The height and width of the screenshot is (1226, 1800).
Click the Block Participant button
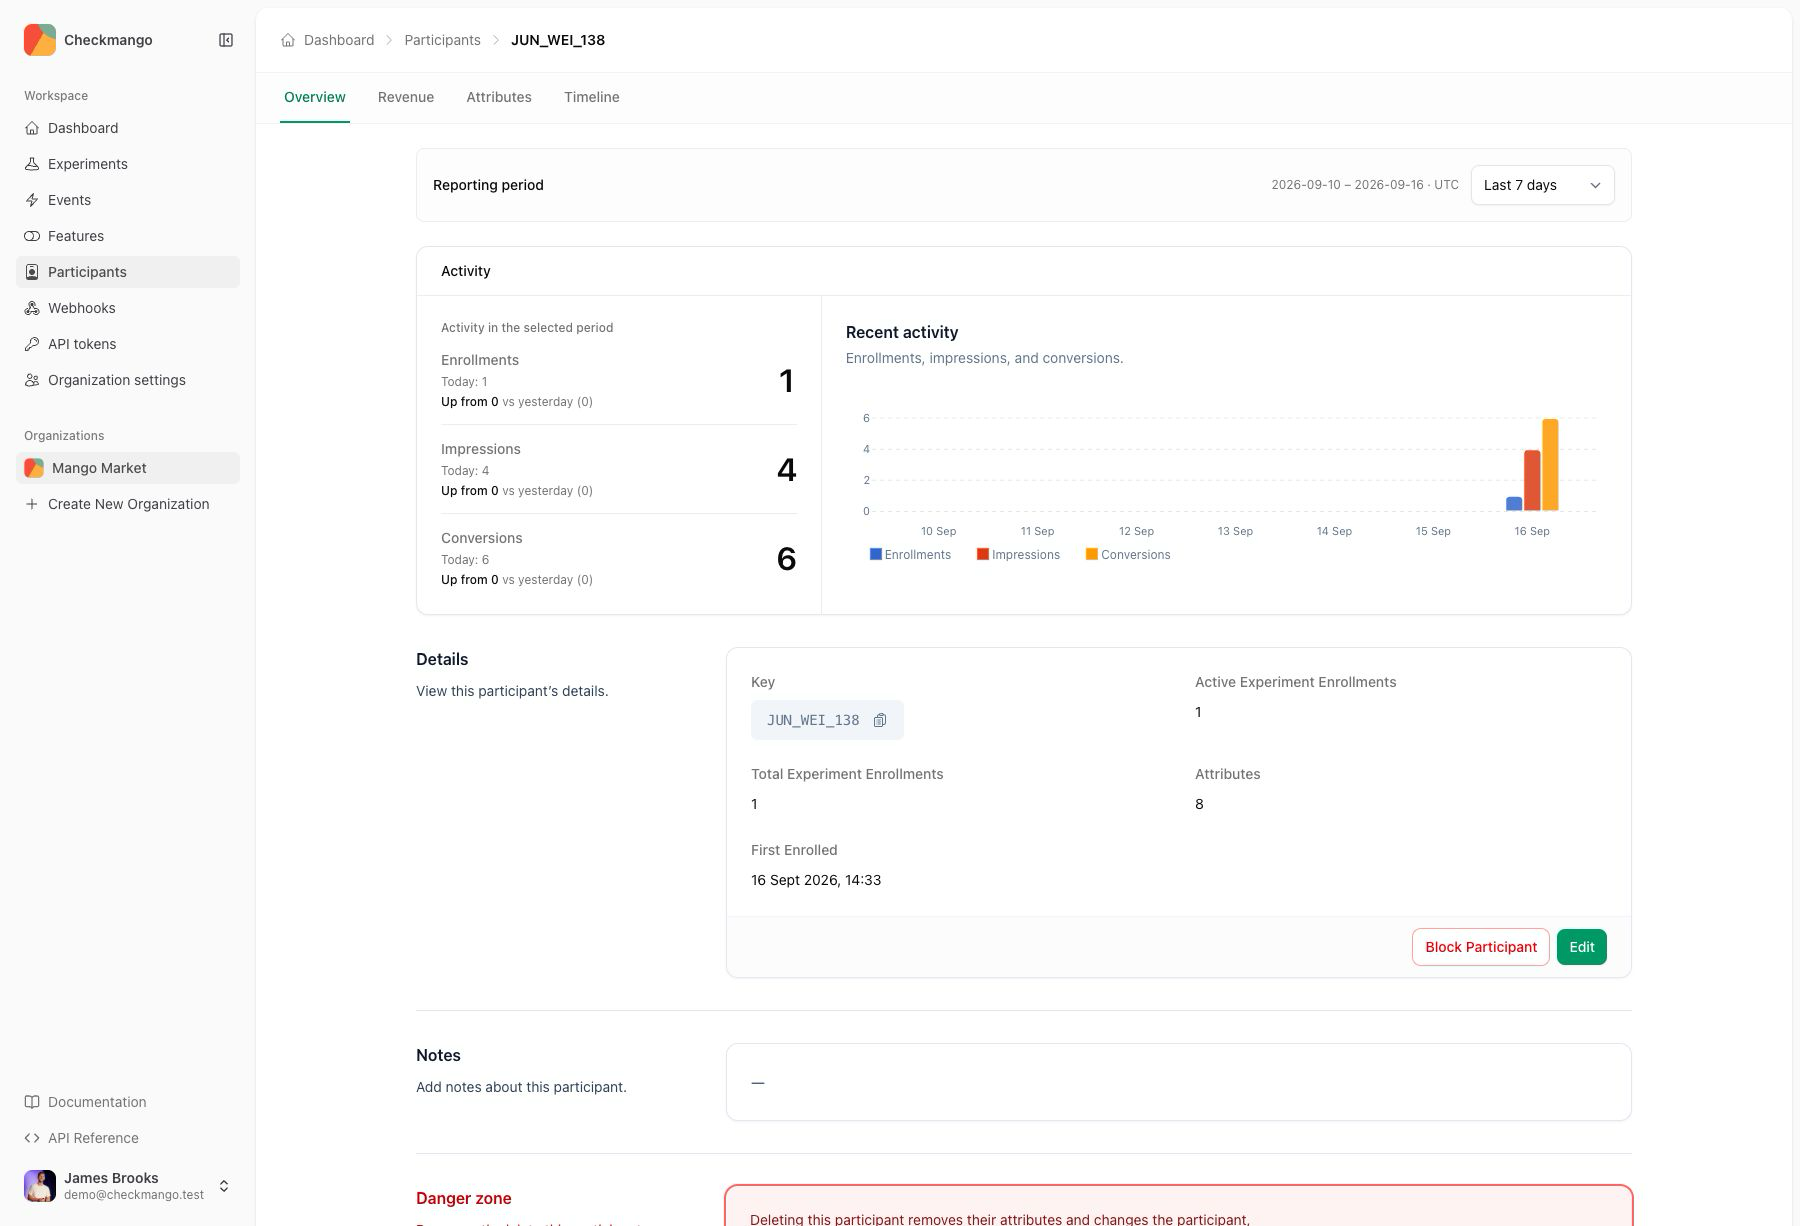point(1481,947)
